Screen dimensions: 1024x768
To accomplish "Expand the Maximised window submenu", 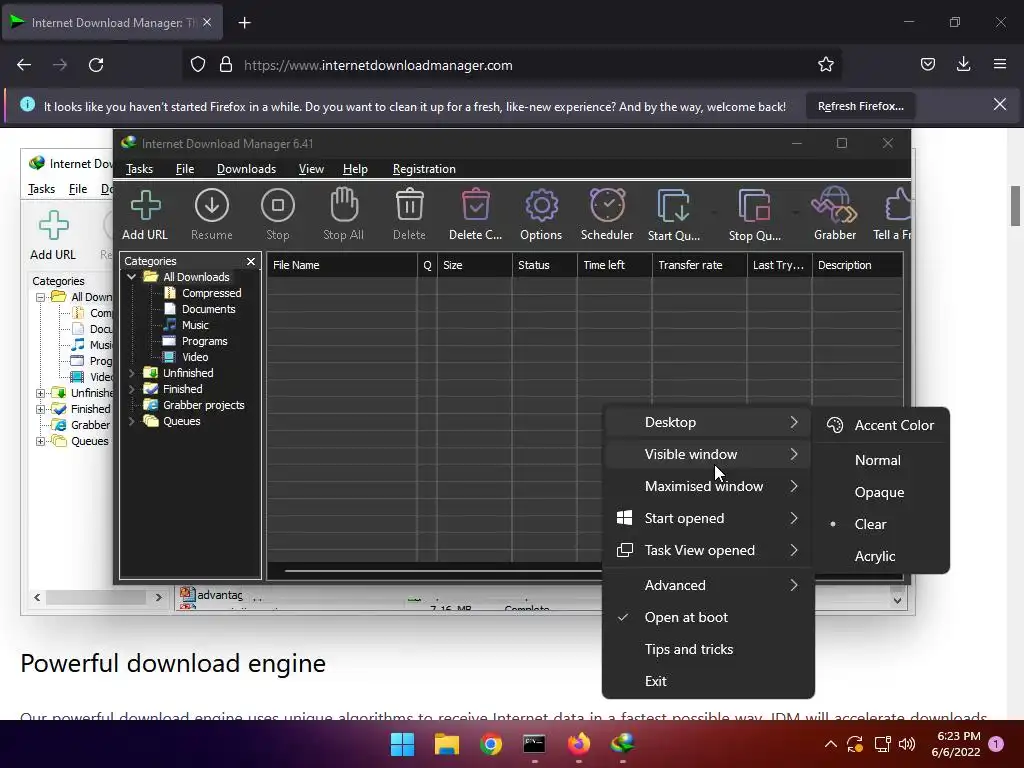I will [708, 487].
